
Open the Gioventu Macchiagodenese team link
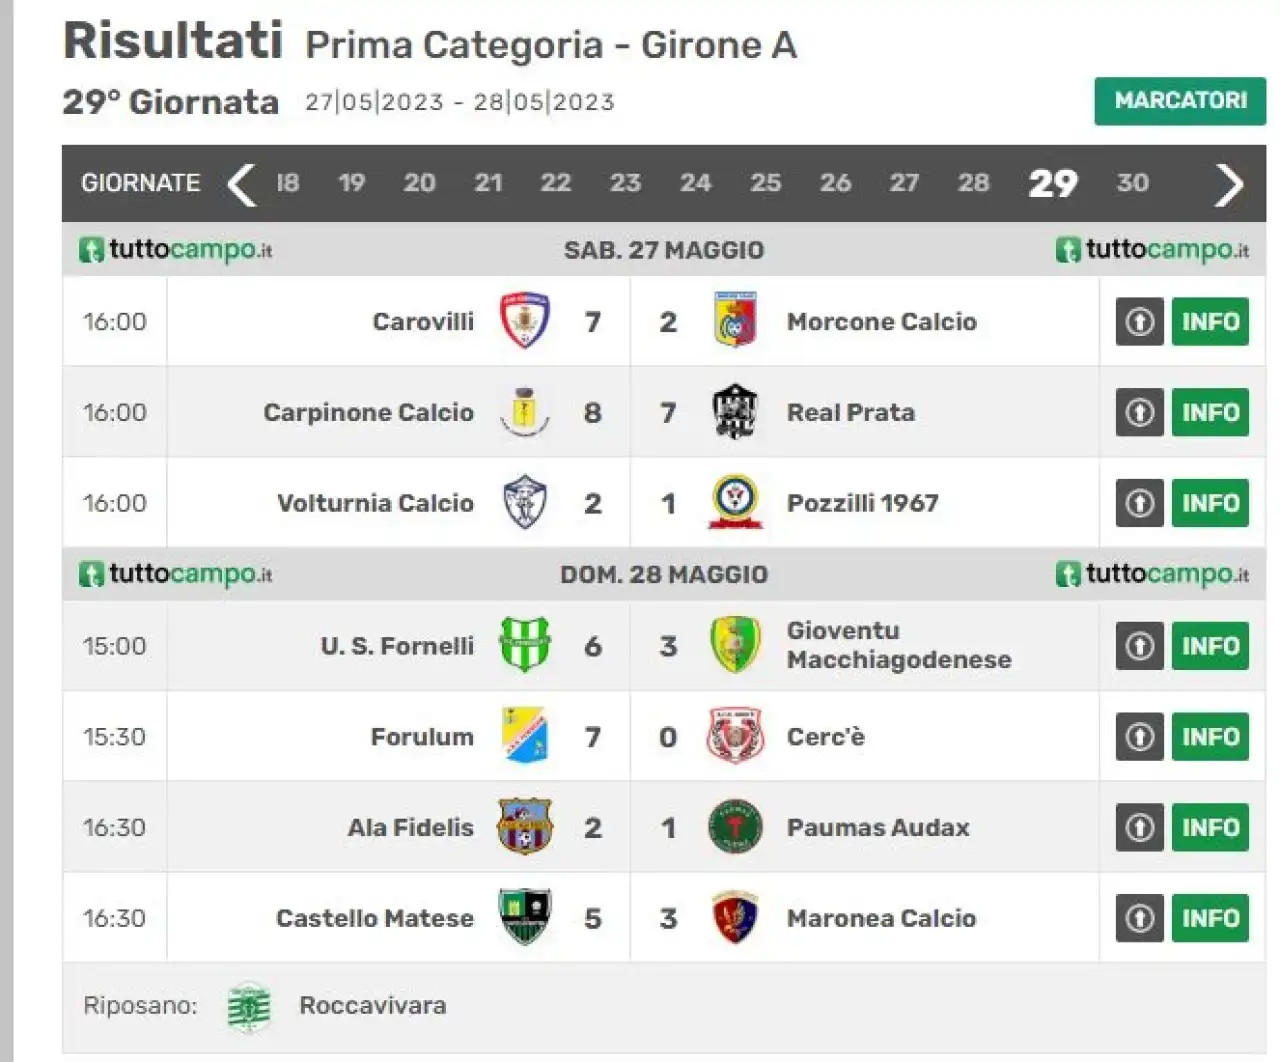[898, 645]
